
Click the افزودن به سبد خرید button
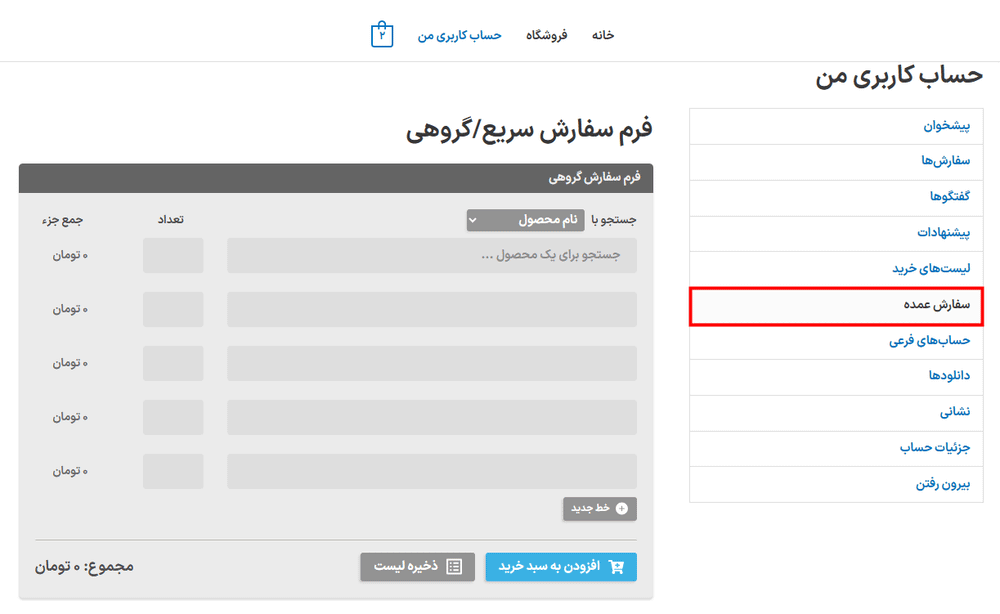click(x=560, y=566)
